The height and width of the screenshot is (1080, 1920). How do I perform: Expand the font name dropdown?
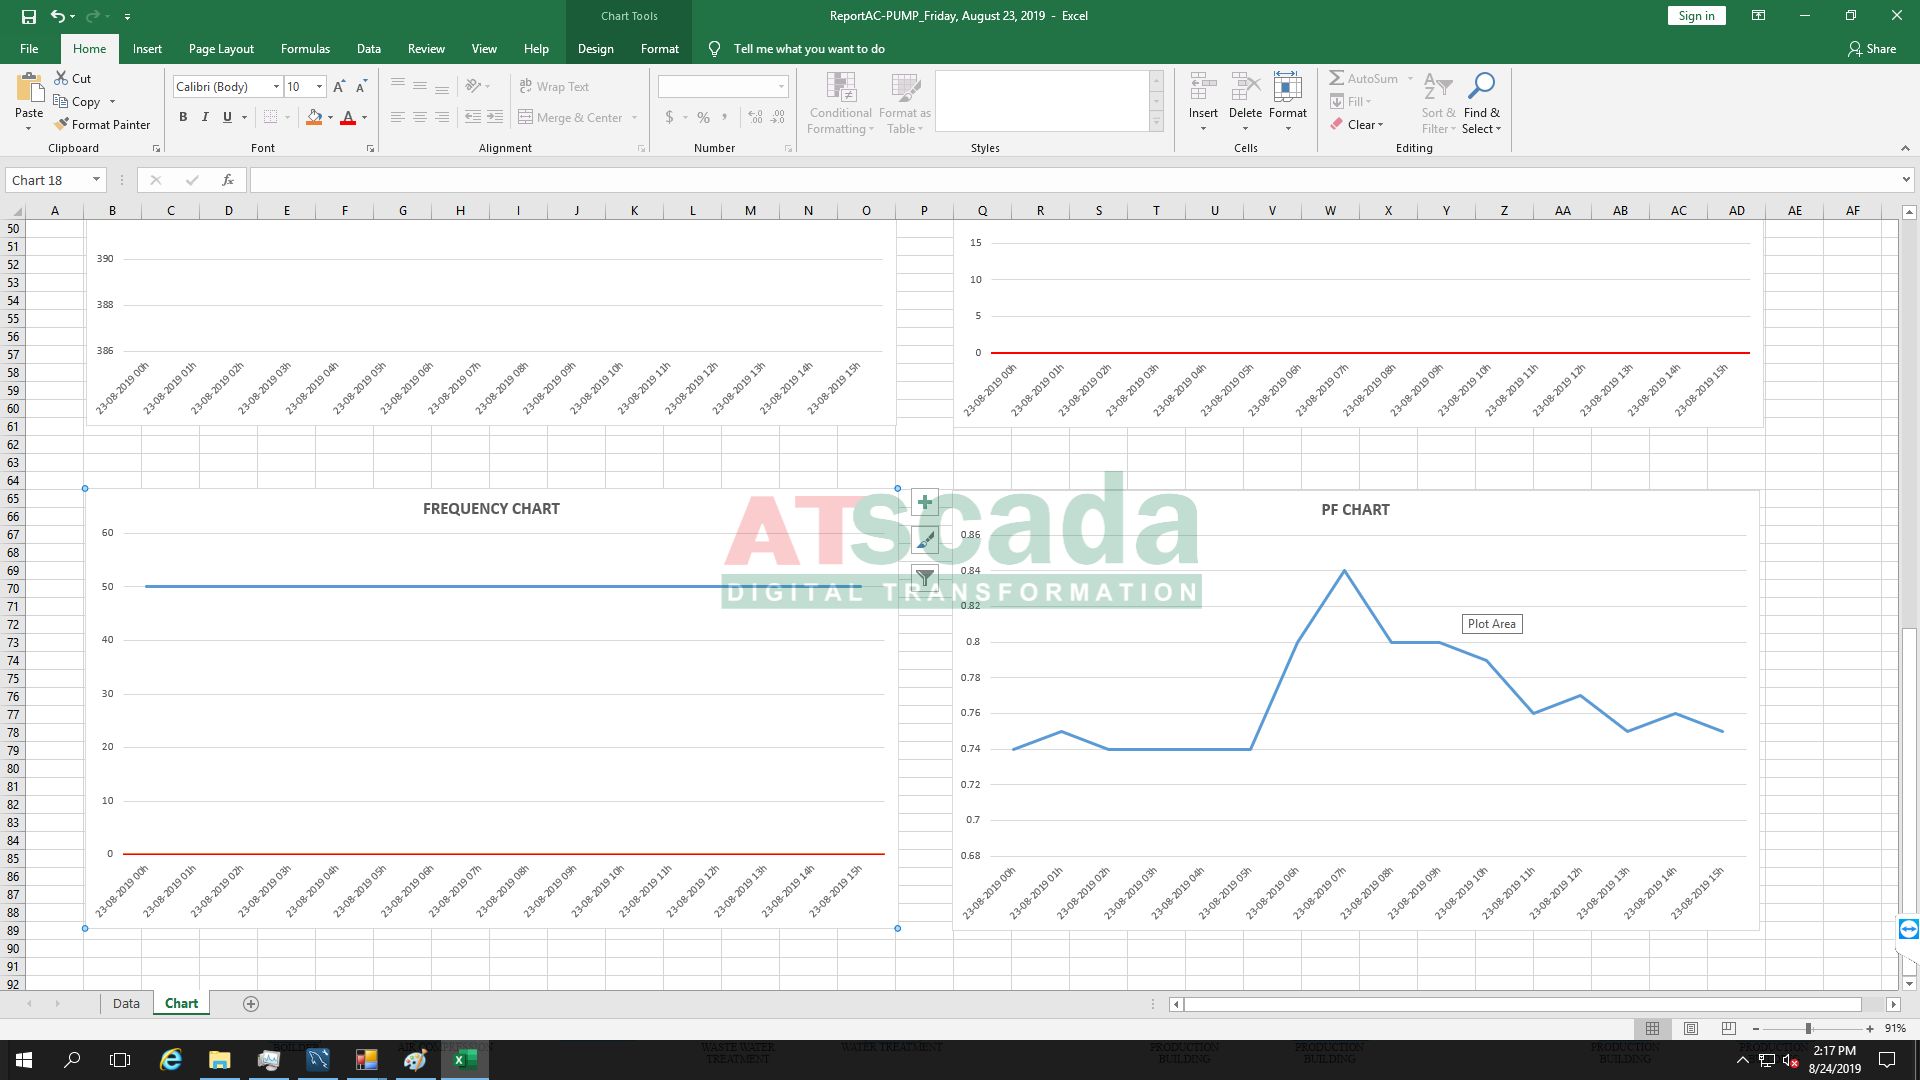coord(276,87)
